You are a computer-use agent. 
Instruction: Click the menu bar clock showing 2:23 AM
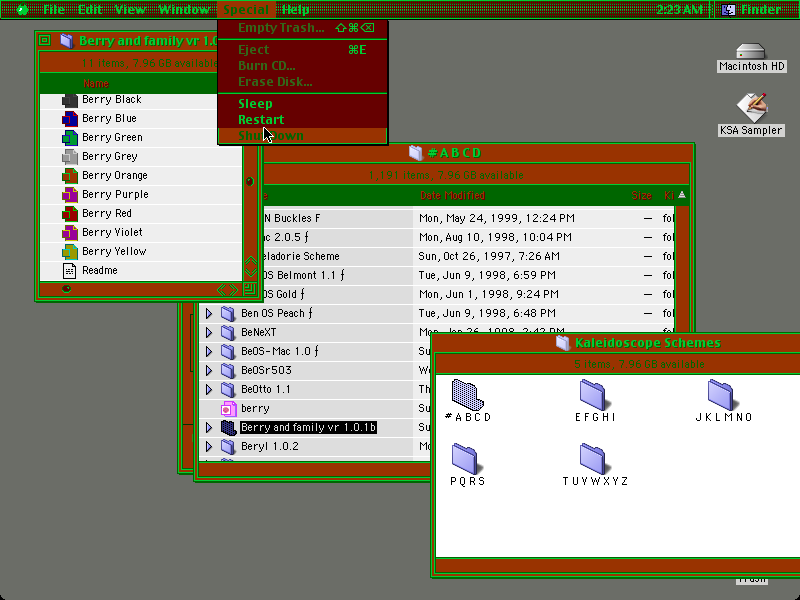tap(679, 9)
